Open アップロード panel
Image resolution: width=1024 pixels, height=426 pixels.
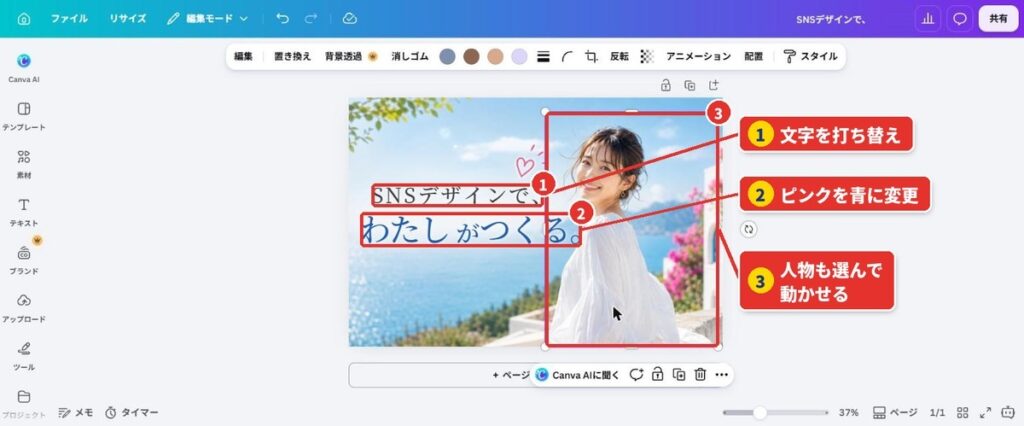coord(24,308)
